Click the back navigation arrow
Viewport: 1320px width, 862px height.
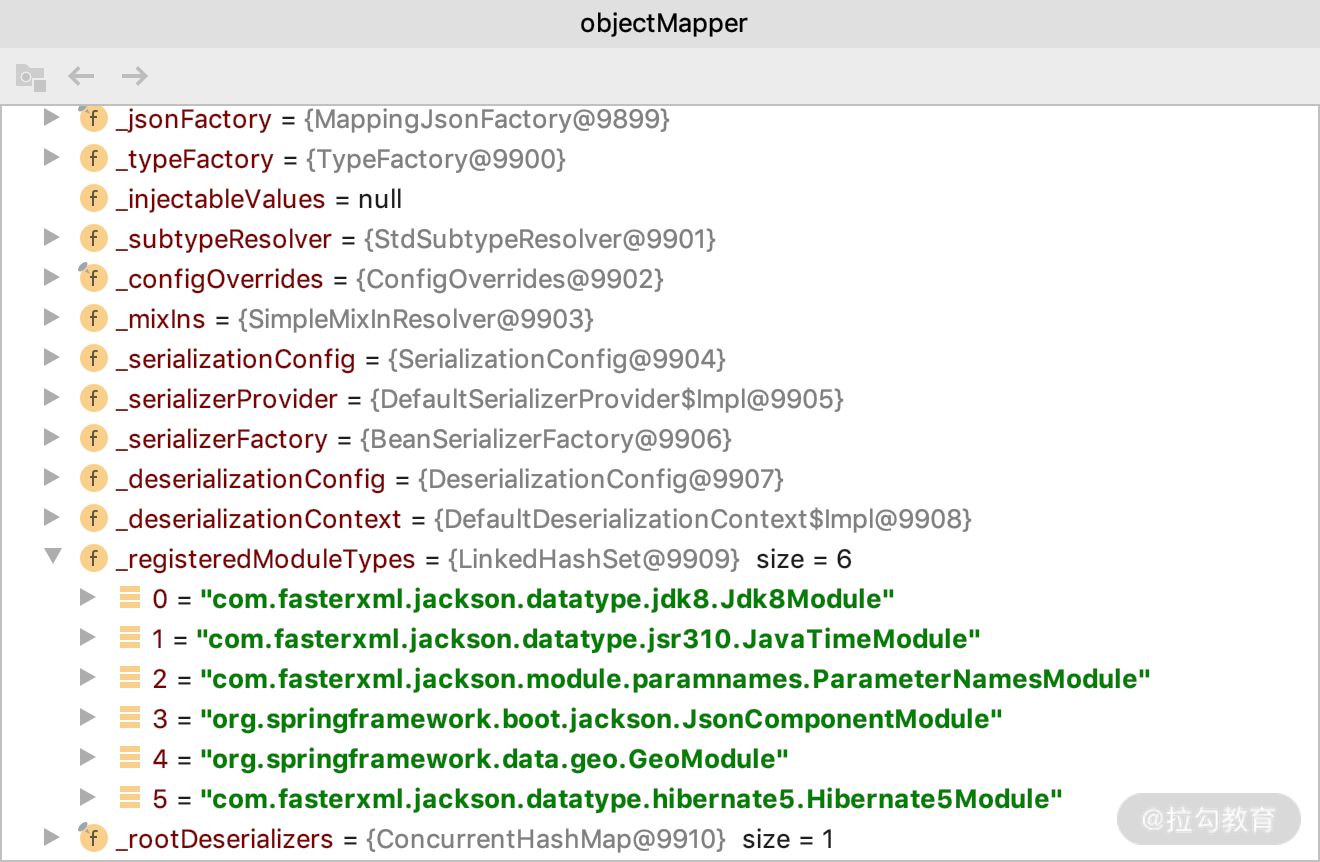coord(81,76)
